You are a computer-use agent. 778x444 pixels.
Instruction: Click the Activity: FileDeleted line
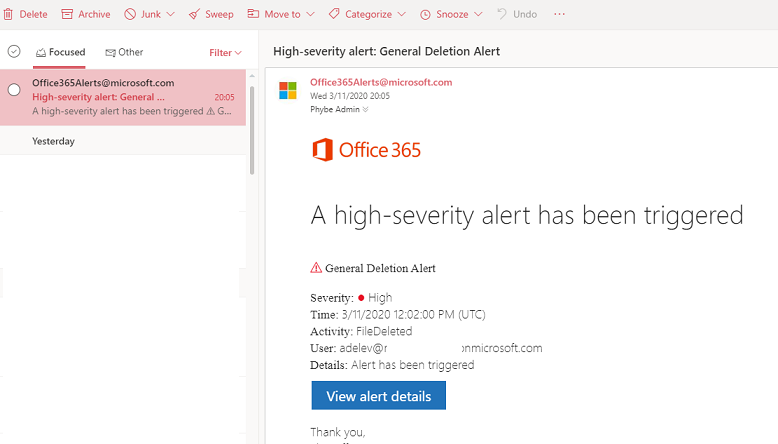(361, 331)
